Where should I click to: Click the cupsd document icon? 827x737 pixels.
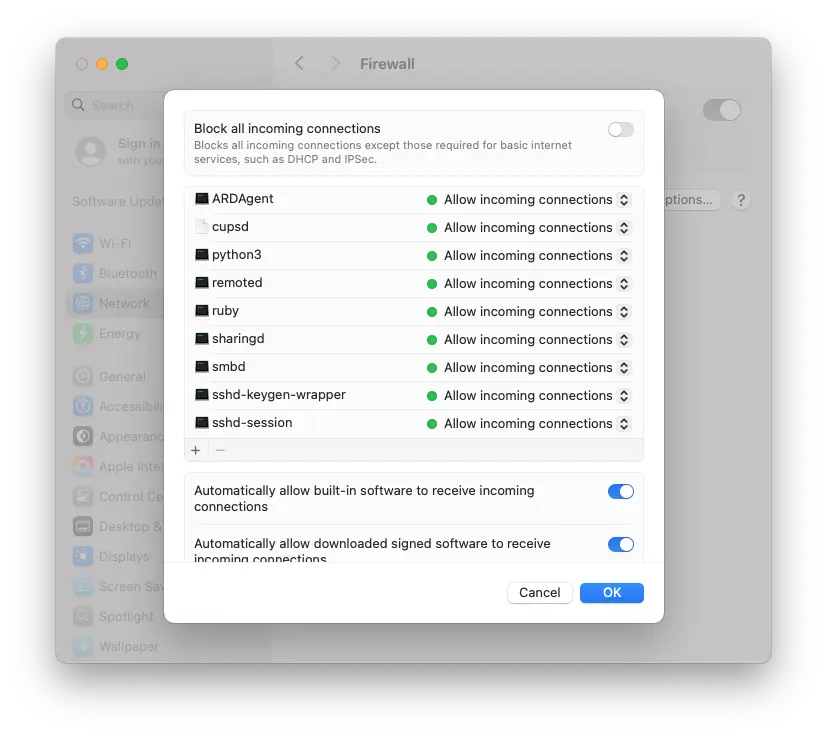203,227
